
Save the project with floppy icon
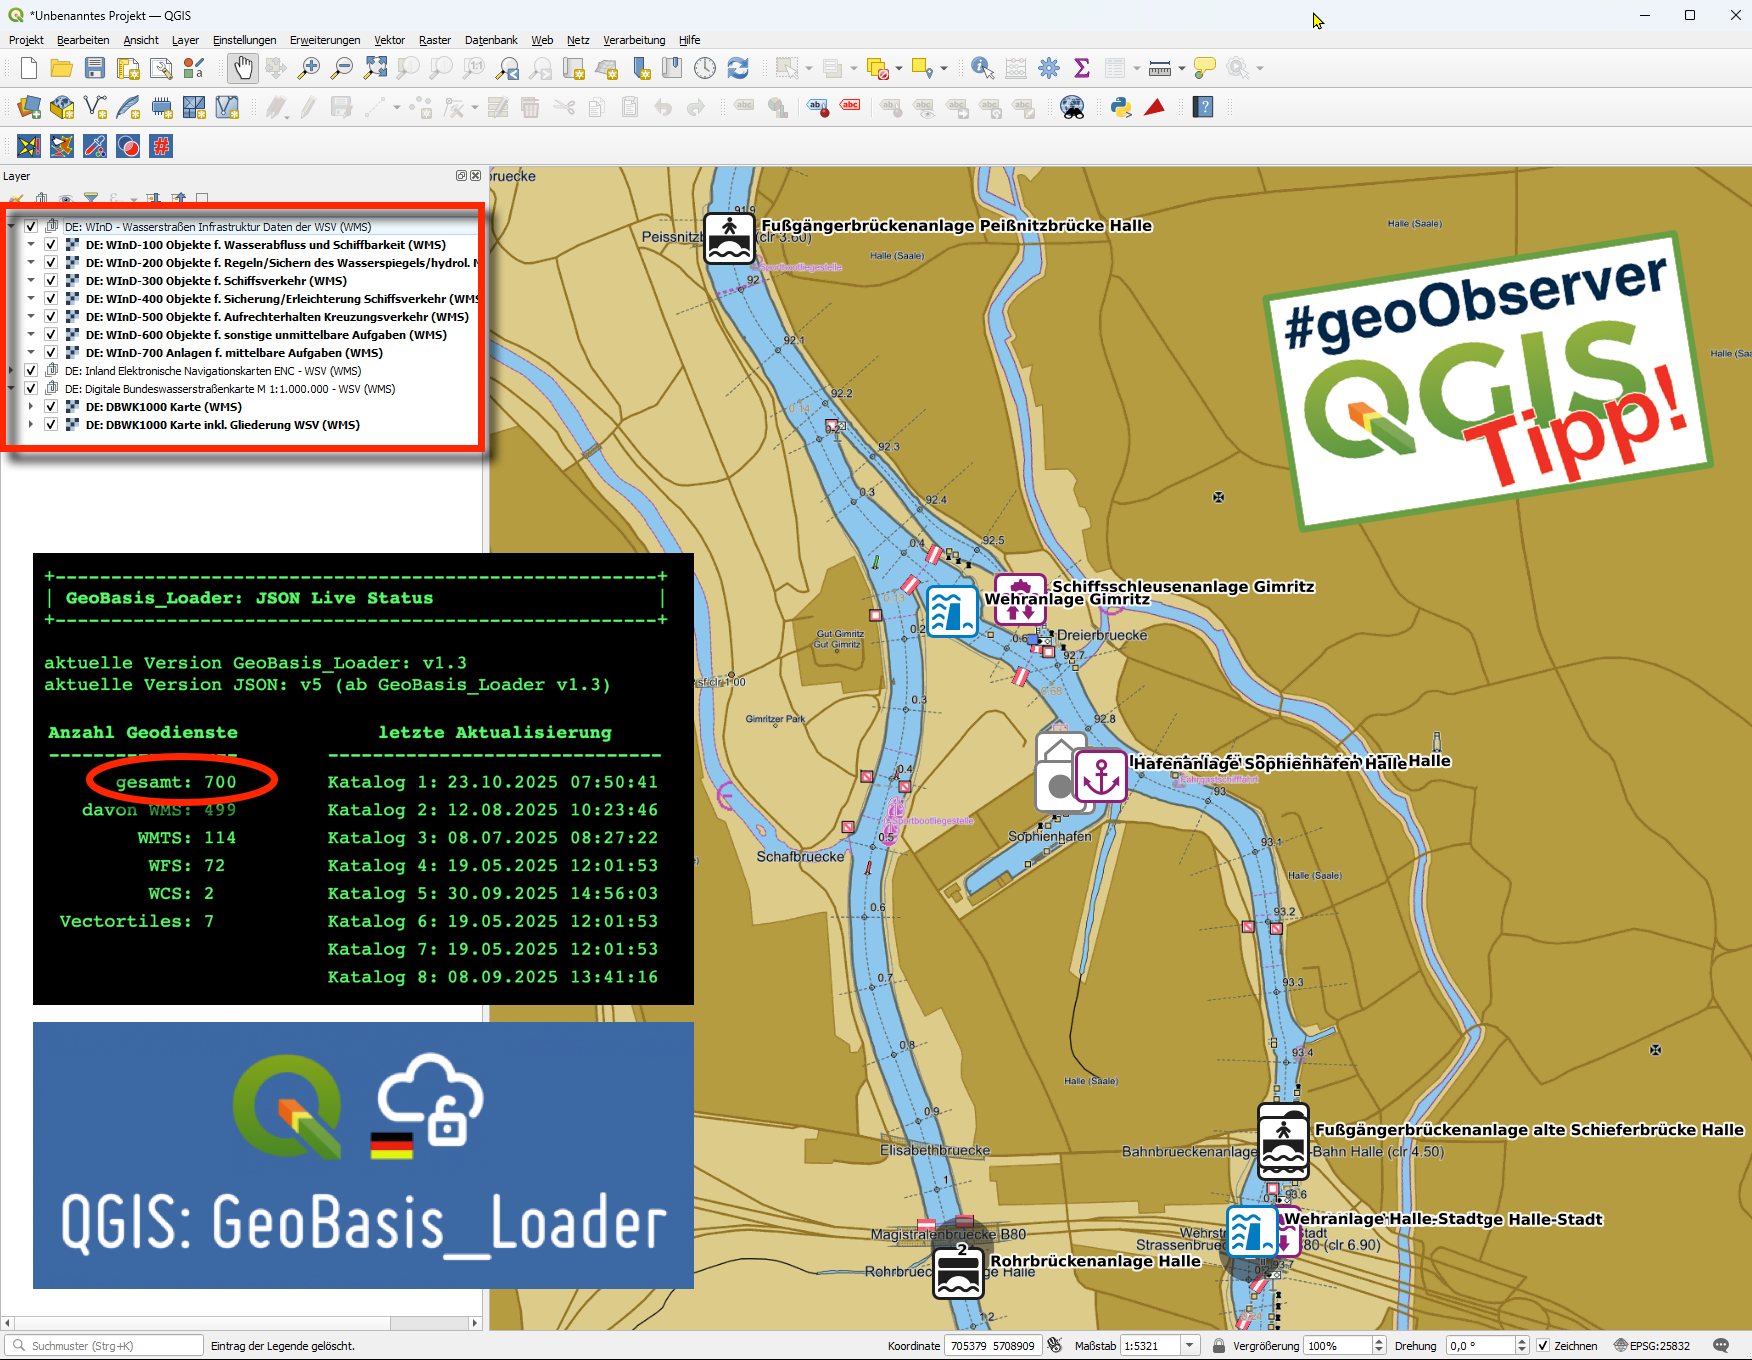[x=95, y=68]
